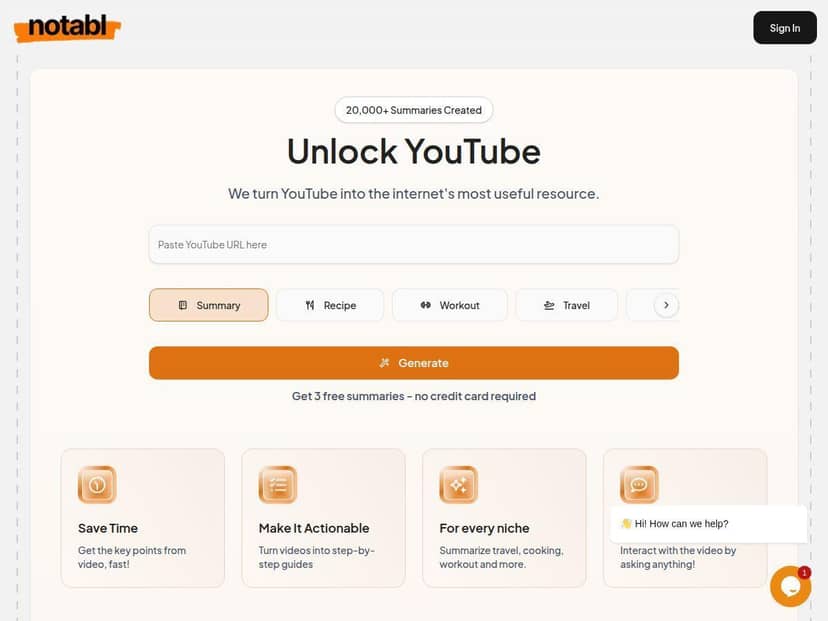Click the fork and knife Recipe icon
This screenshot has height=621, width=828.
(310, 305)
